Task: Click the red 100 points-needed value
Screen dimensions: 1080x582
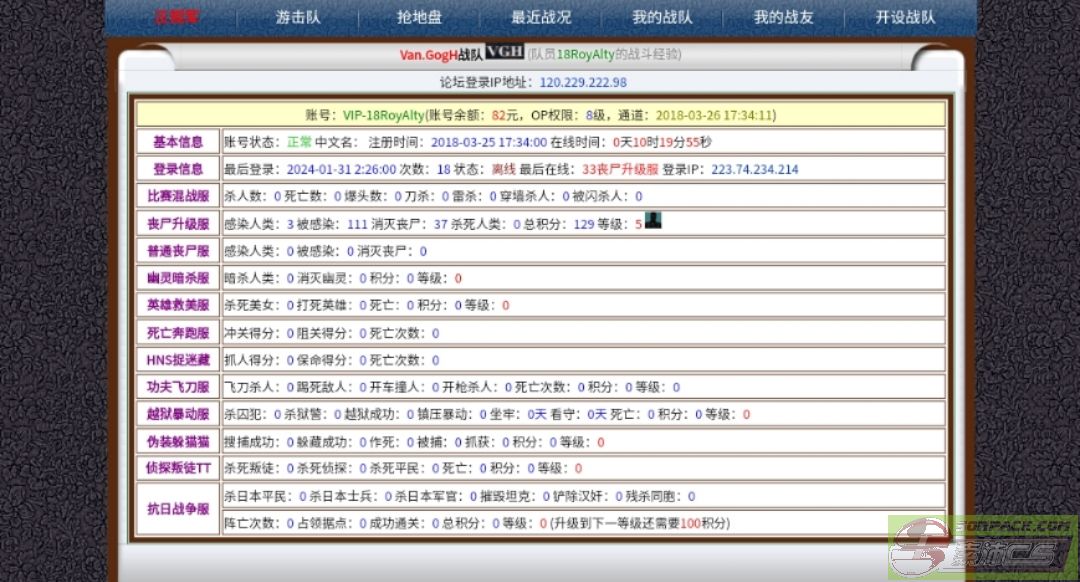Action: pyautogui.click(x=690, y=523)
